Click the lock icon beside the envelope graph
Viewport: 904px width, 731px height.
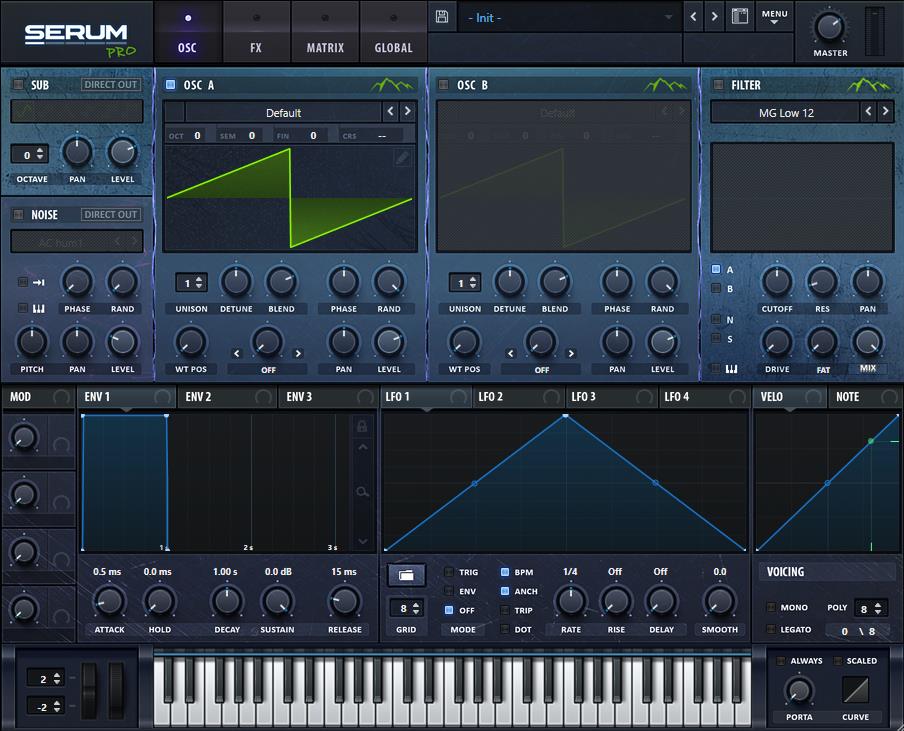[362, 426]
